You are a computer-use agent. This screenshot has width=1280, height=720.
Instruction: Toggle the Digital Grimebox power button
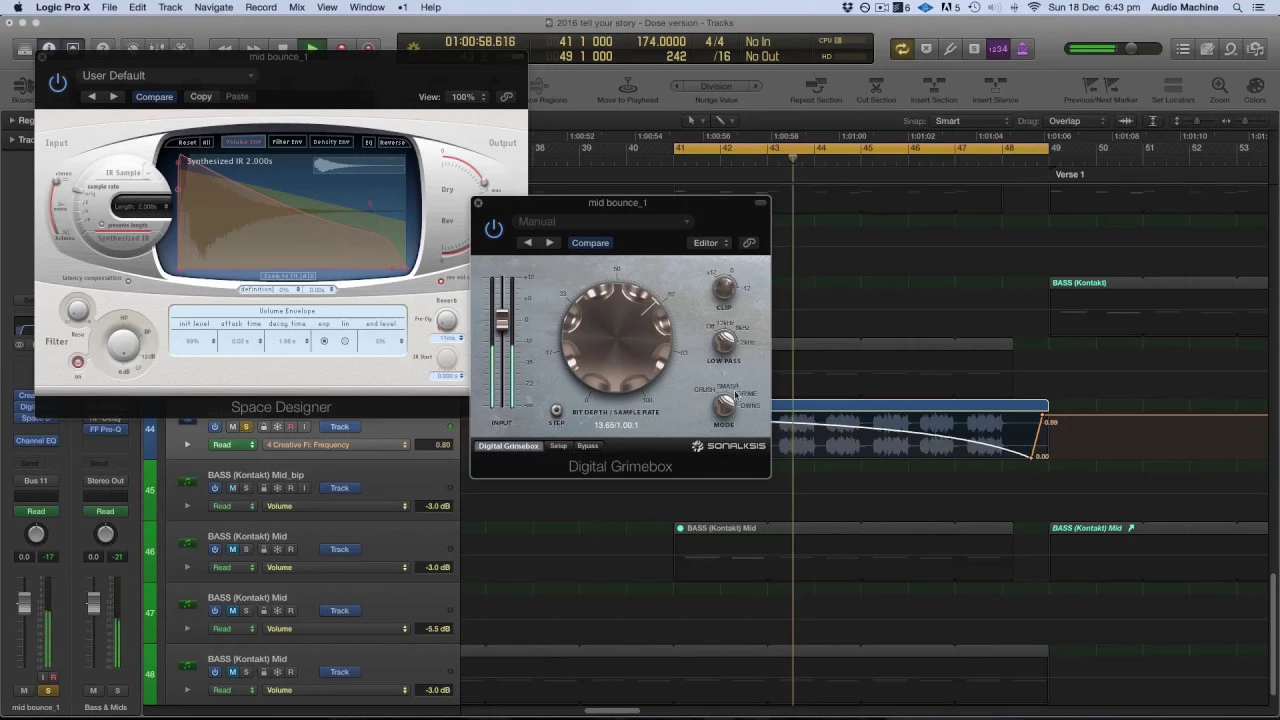494,229
